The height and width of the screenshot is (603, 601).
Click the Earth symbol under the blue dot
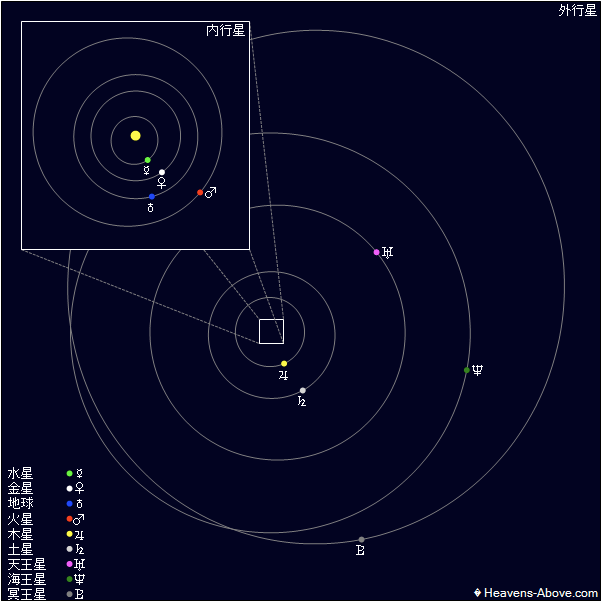(x=151, y=208)
